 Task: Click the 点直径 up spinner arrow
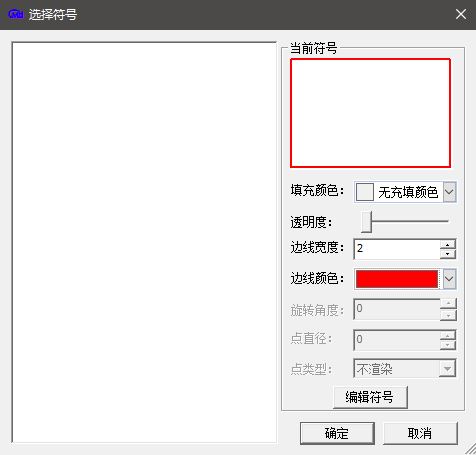click(x=448, y=335)
